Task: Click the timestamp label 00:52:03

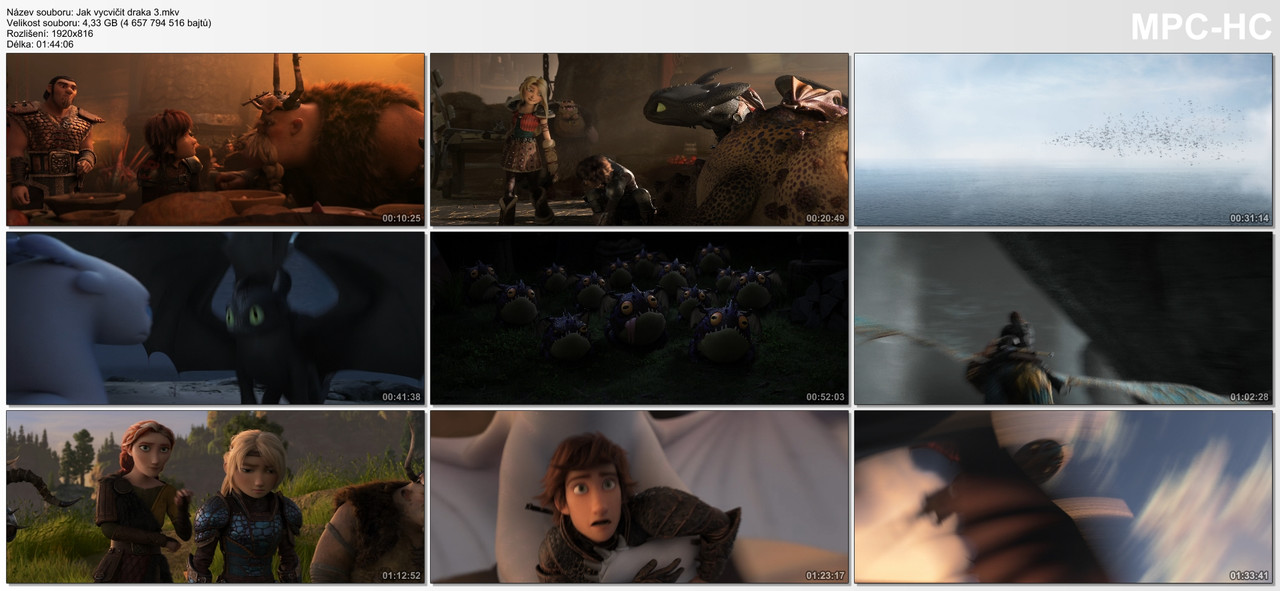Action: click(825, 397)
